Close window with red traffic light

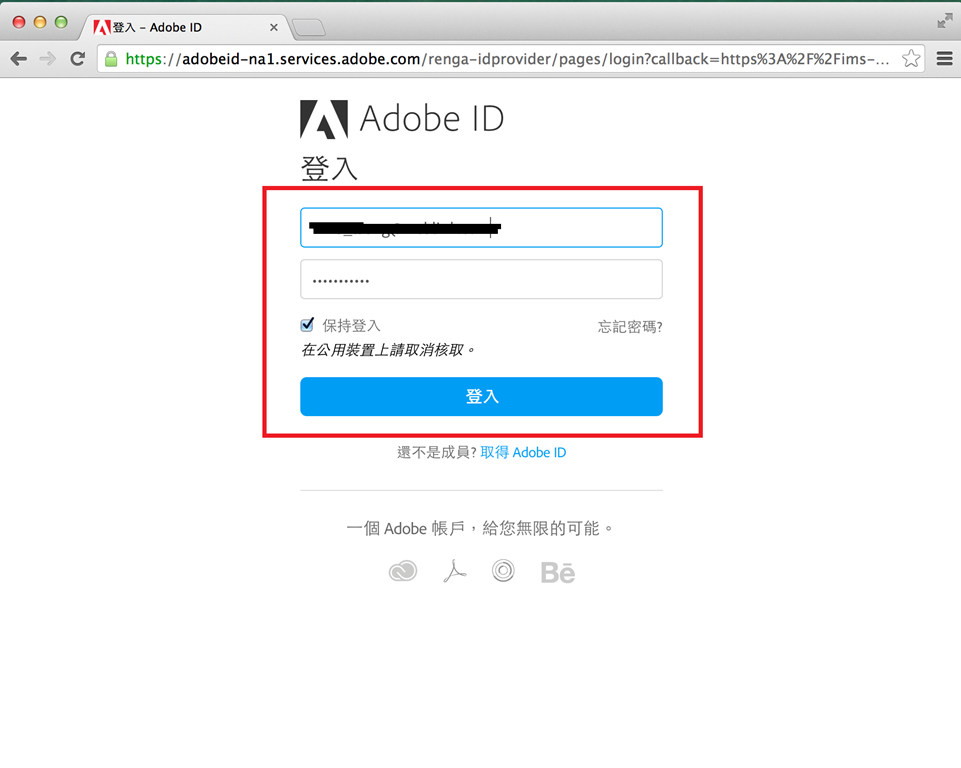(x=19, y=22)
